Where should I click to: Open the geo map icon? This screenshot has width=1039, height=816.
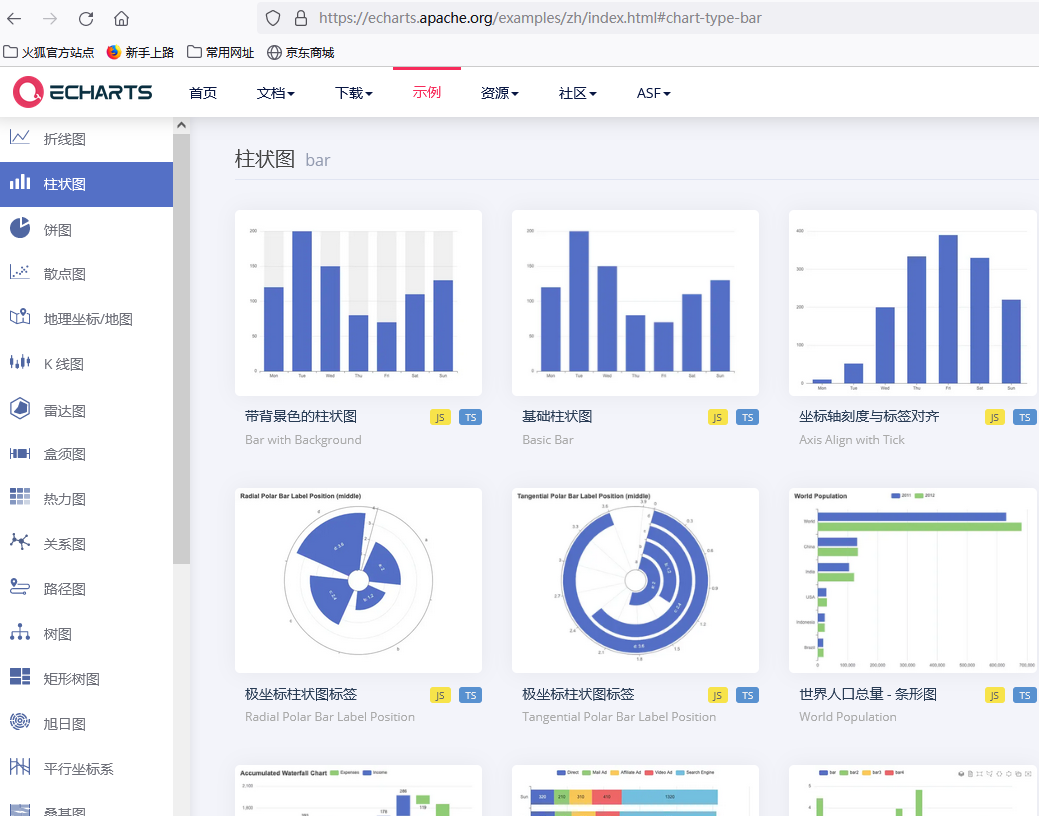[20, 317]
